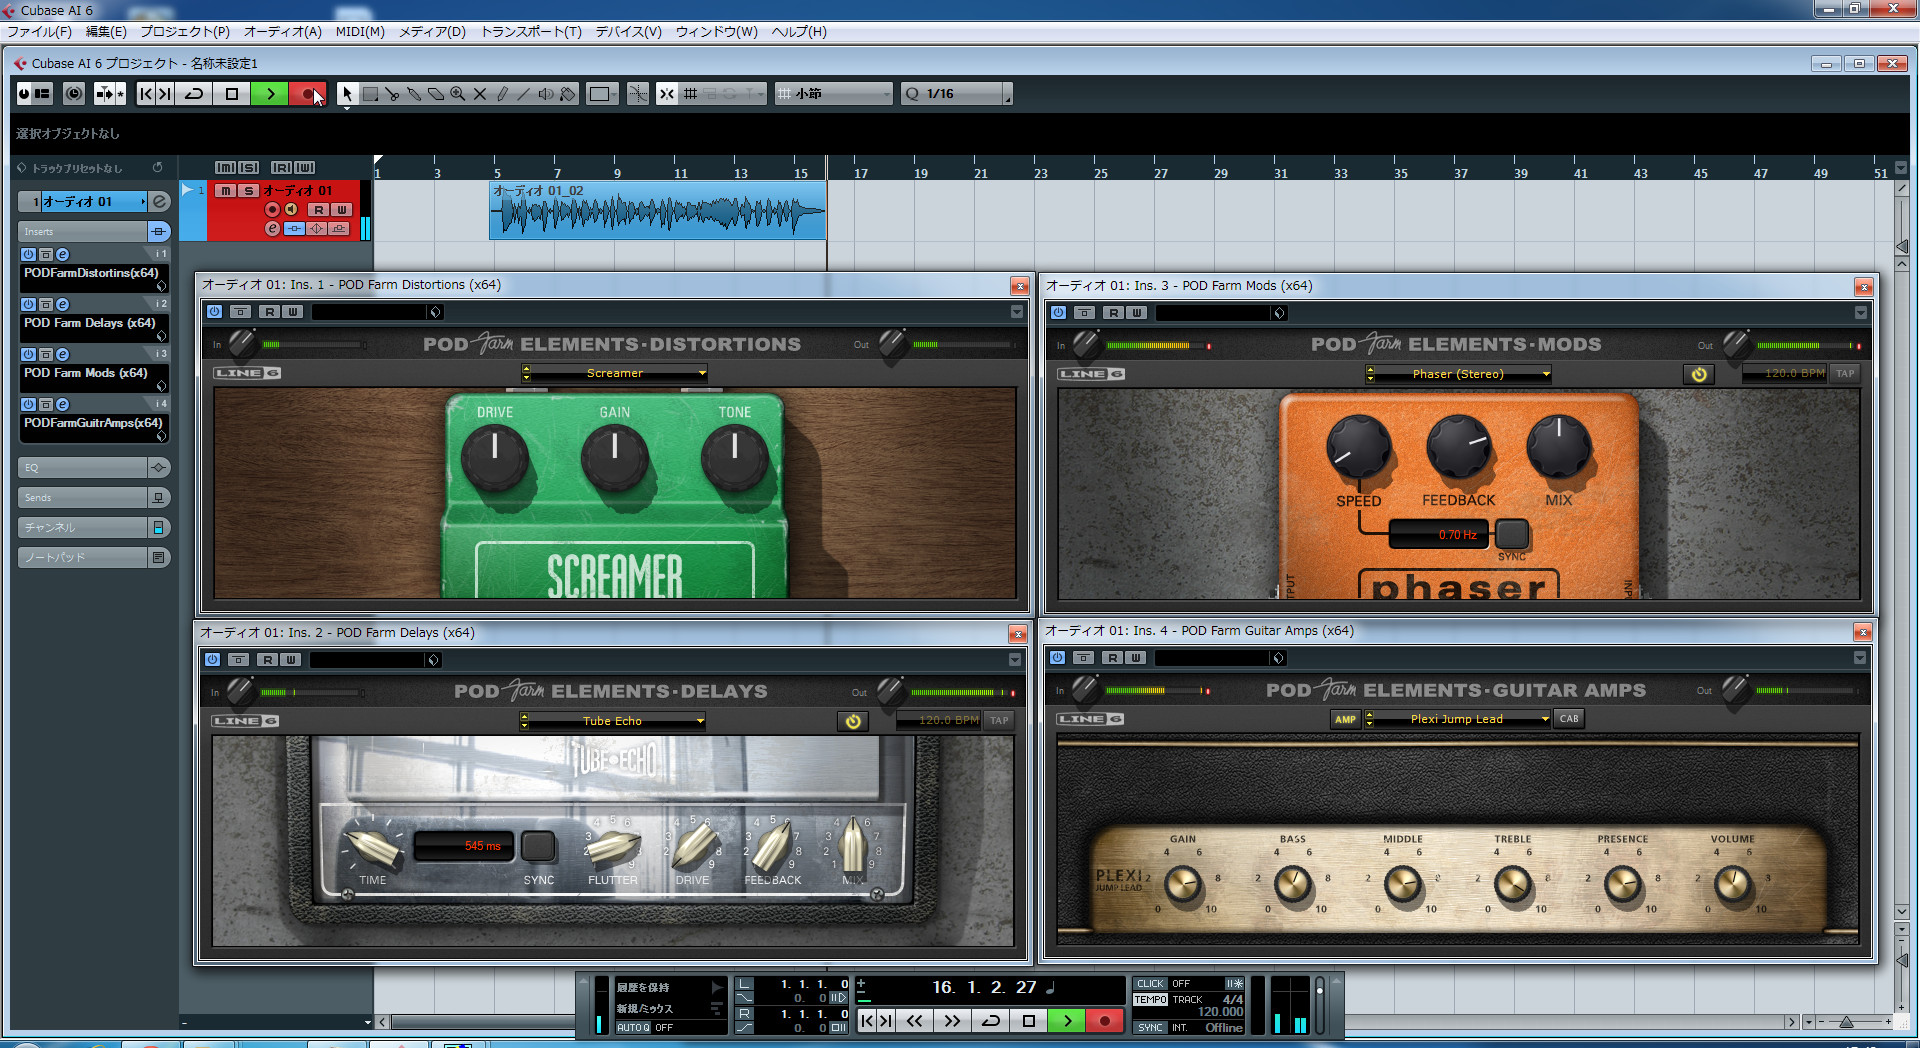Select the オーディオ 01_02 audio clip

[x=657, y=210]
